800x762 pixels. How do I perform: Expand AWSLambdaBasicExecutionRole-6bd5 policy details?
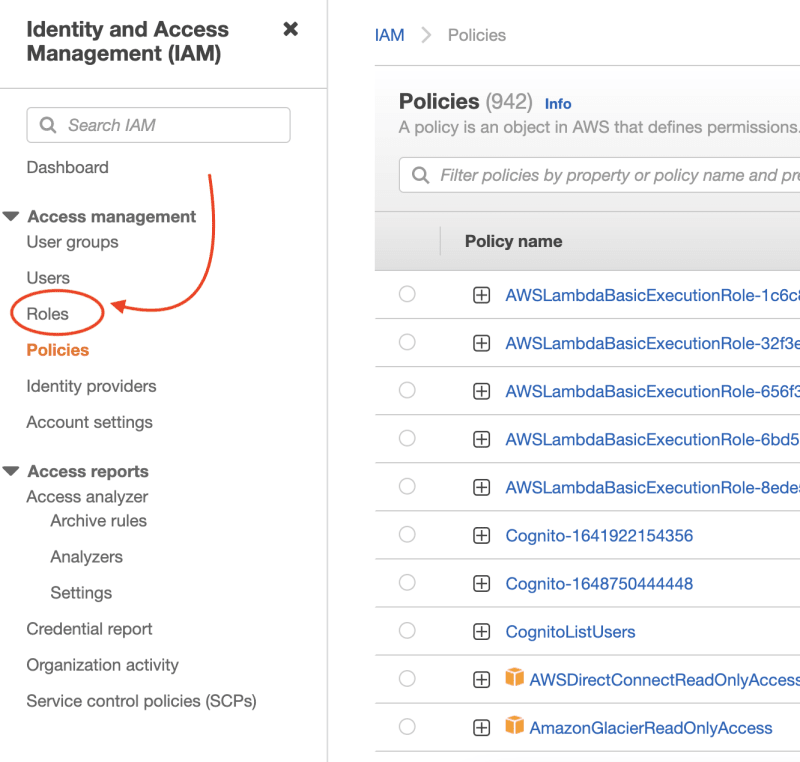pyautogui.click(x=482, y=440)
